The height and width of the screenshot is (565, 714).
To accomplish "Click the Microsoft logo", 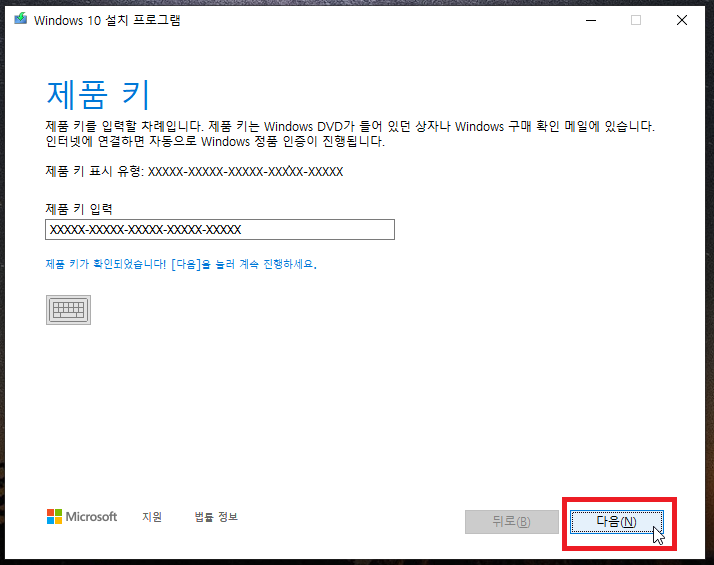I will tap(82, 516).
